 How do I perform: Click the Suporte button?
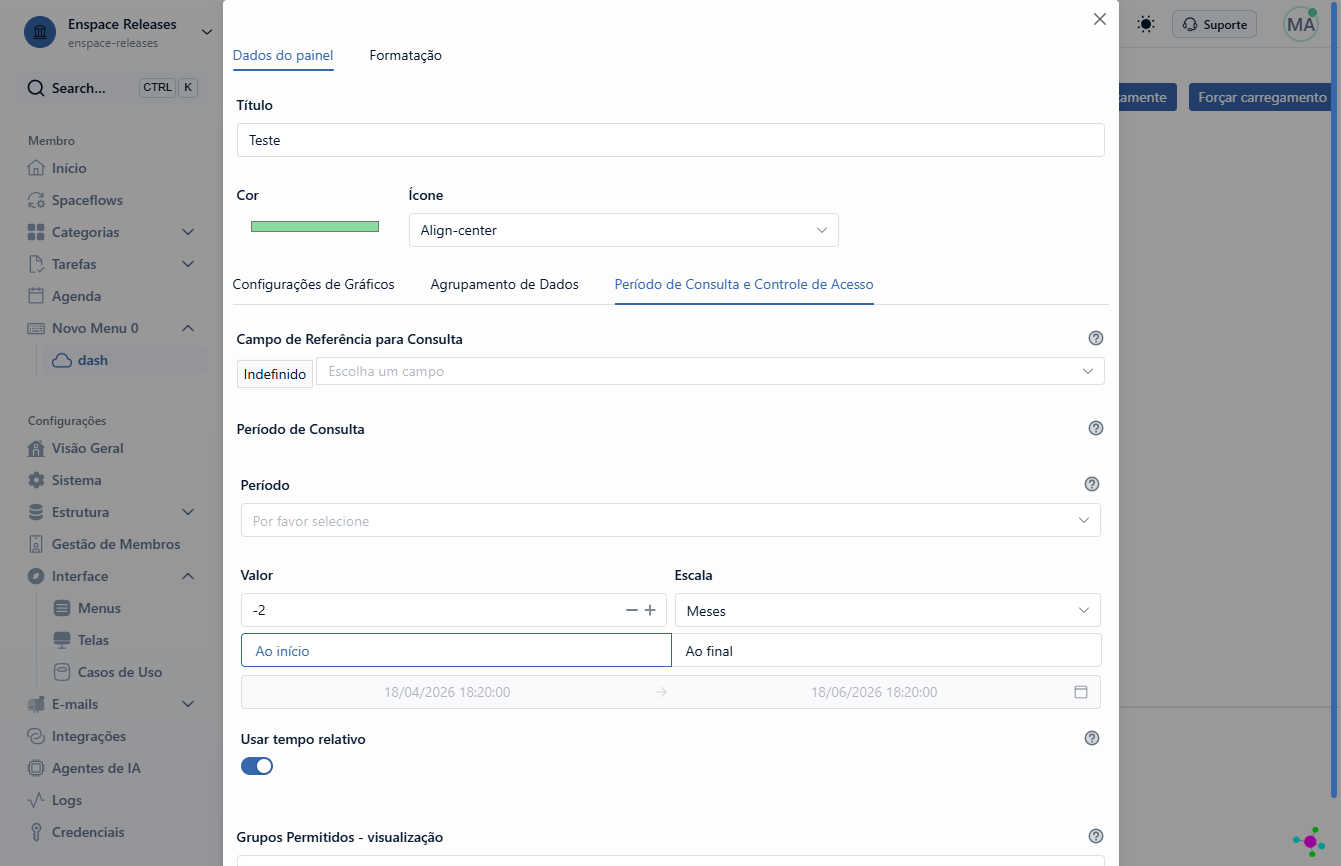pos(1214,24)
